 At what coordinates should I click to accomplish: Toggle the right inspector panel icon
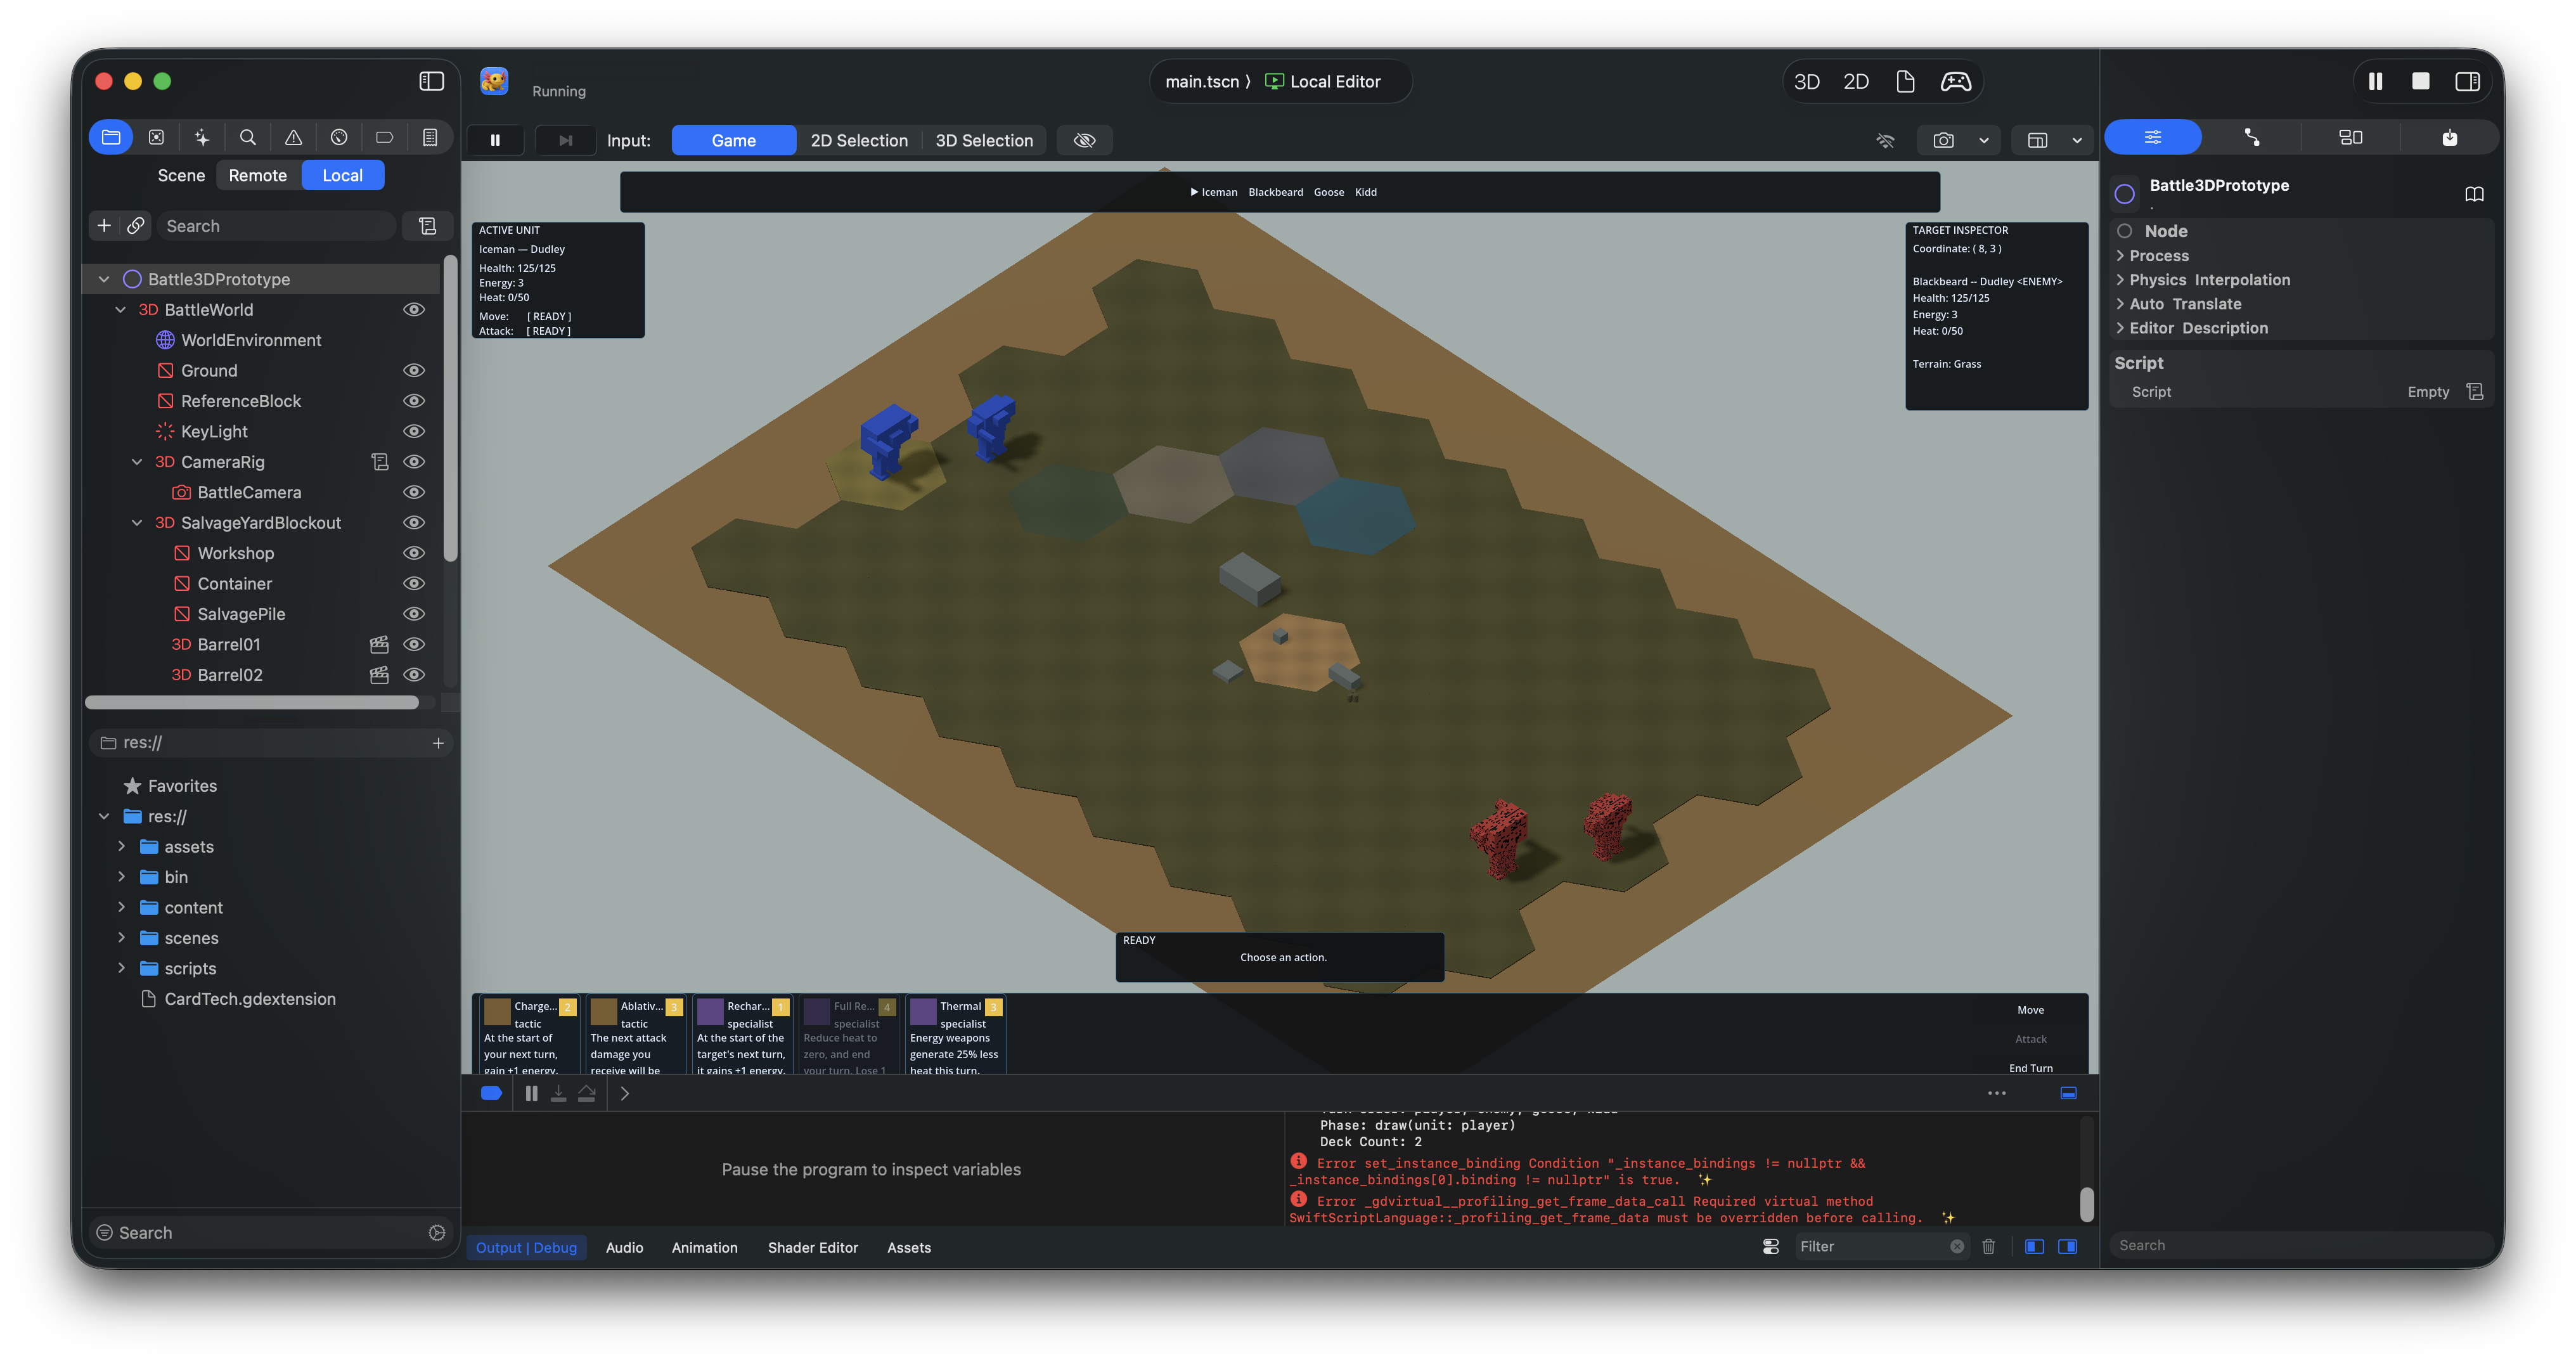point(2467,81)
